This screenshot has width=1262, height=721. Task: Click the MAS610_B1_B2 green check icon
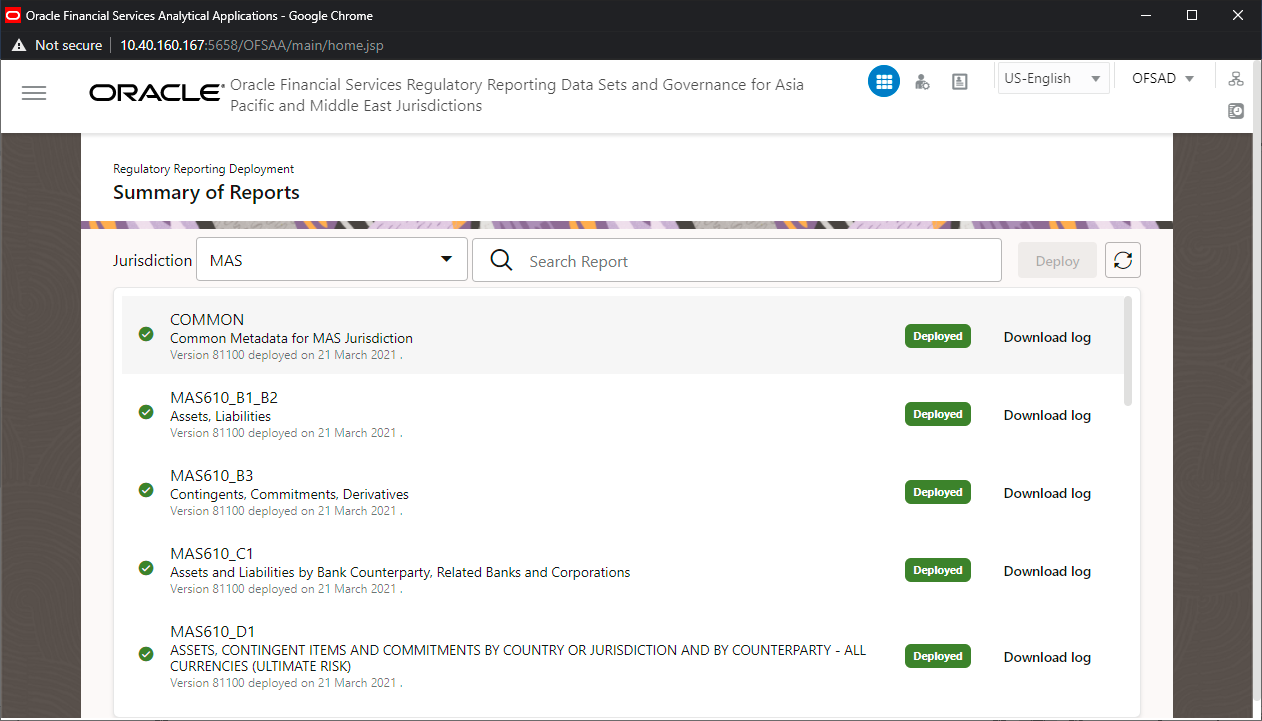tap(146, 412)
